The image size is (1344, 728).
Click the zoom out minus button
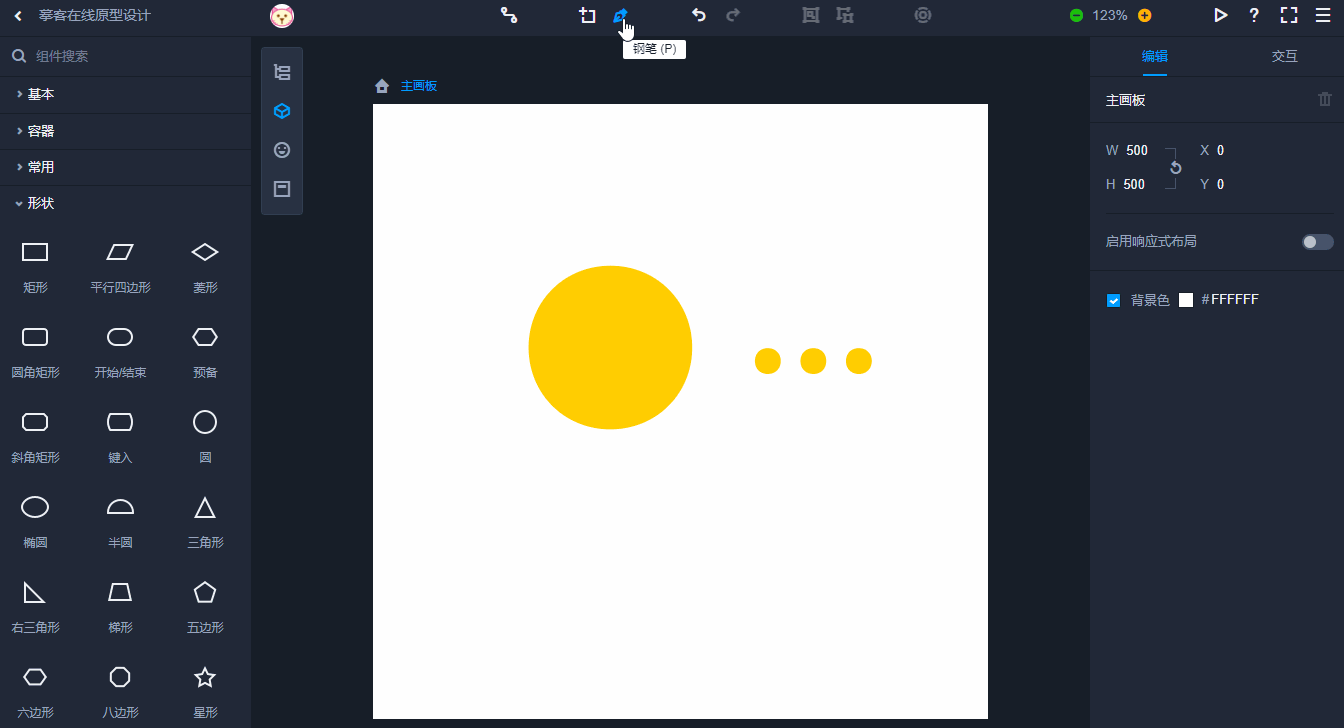1076,15
